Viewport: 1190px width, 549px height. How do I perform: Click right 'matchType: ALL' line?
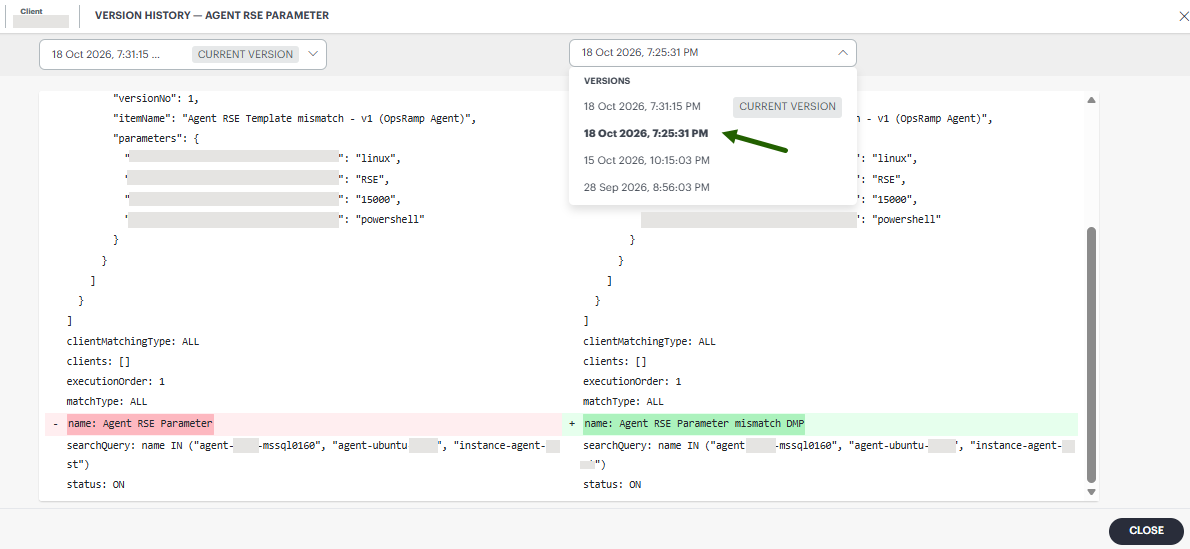[x=623, y=401]
